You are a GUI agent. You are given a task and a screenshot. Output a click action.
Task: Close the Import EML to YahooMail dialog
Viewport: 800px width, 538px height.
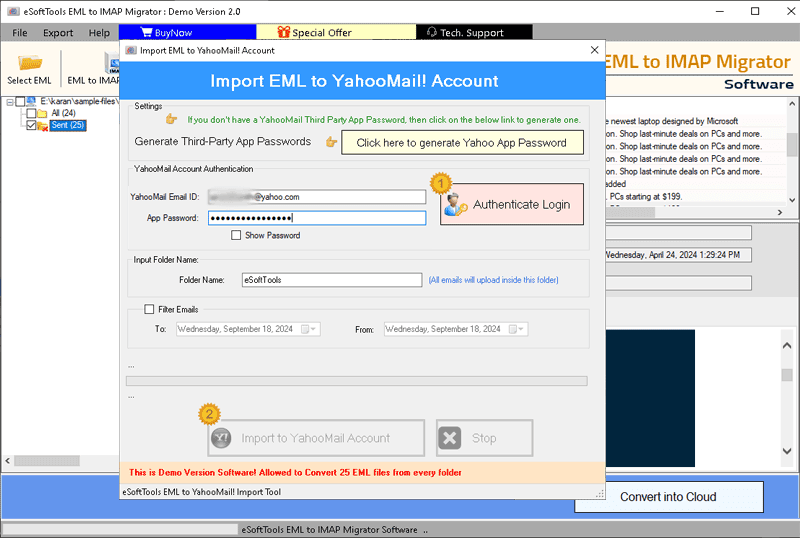(594, 50)
